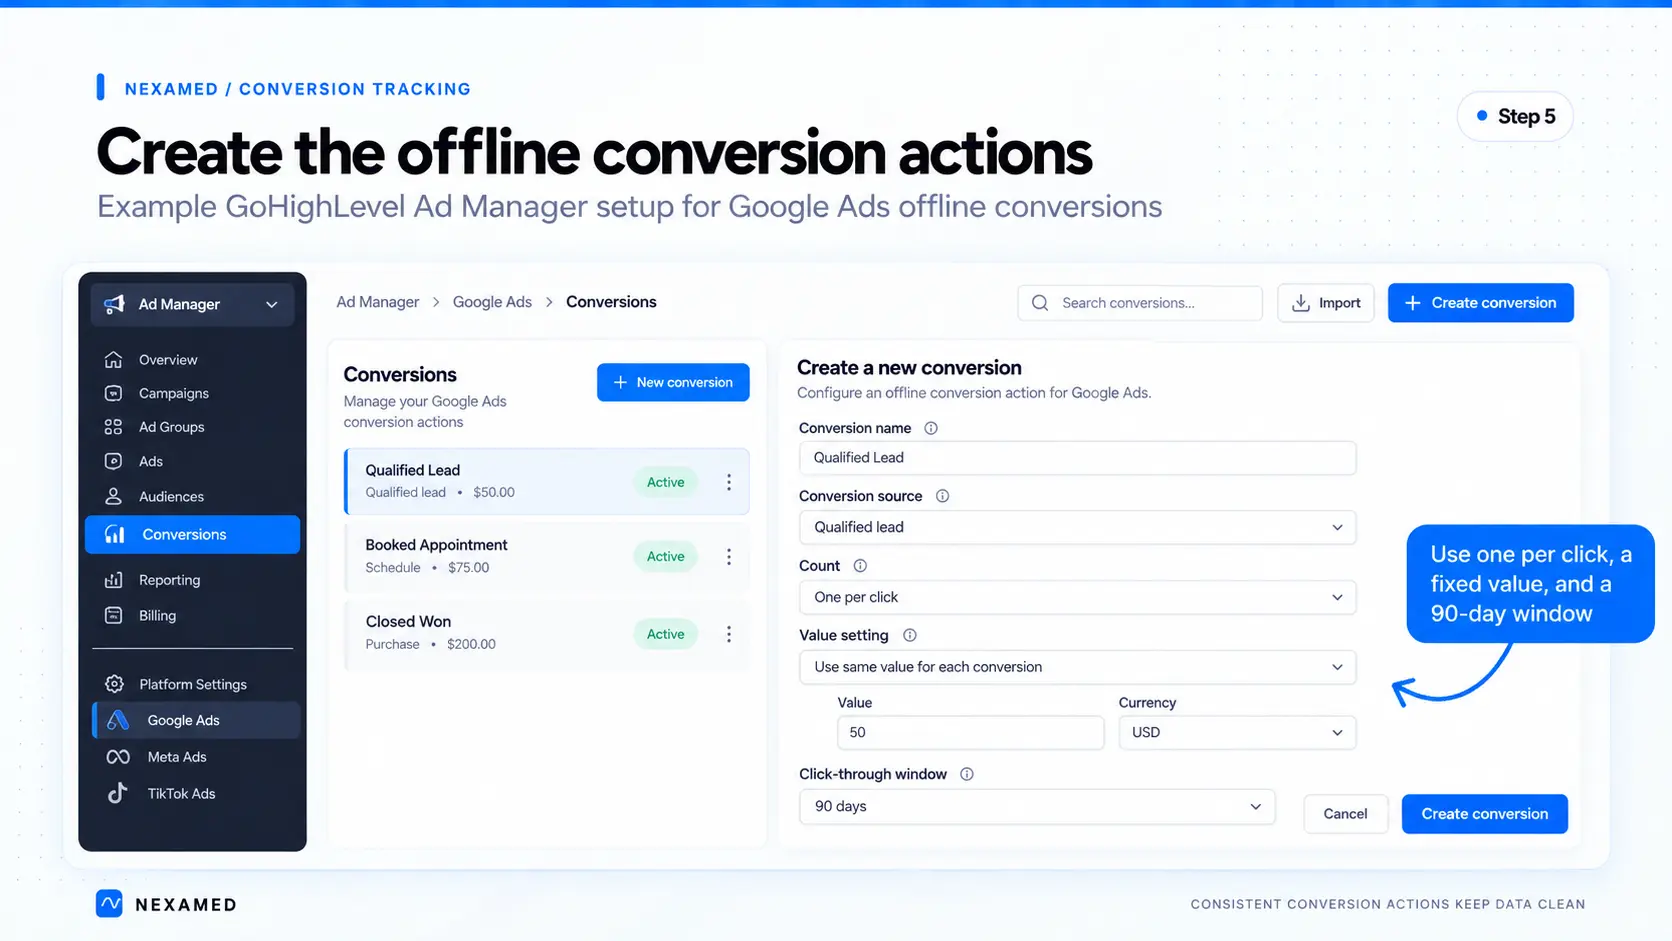Click info icon beside Count label
Image resolution: width=1672 pixels, height=941 pixels.
(x=860, y=566)
